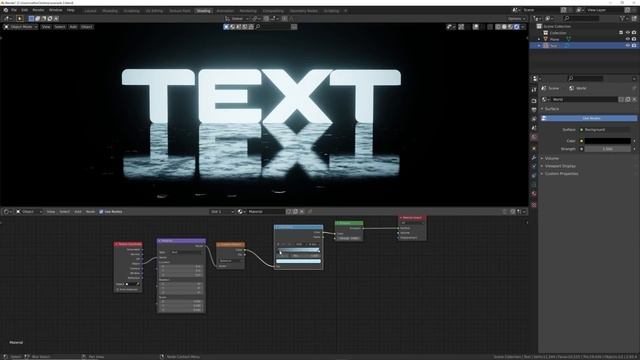The width and height of the screenshot is (640, 360).
Task: Open the transform orientation Global dropdown
Action: click(x=237, y=19)
